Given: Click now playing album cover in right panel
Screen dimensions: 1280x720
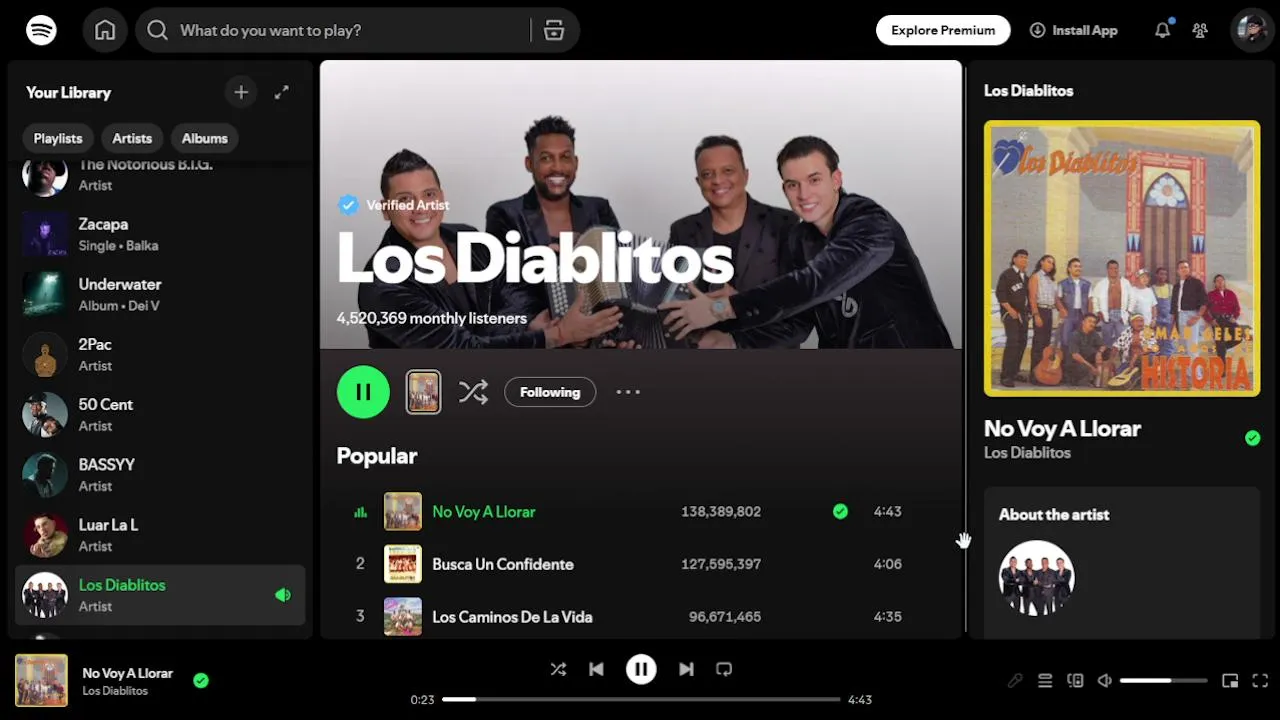Looking at the screenshot, I should point(1122,258).
